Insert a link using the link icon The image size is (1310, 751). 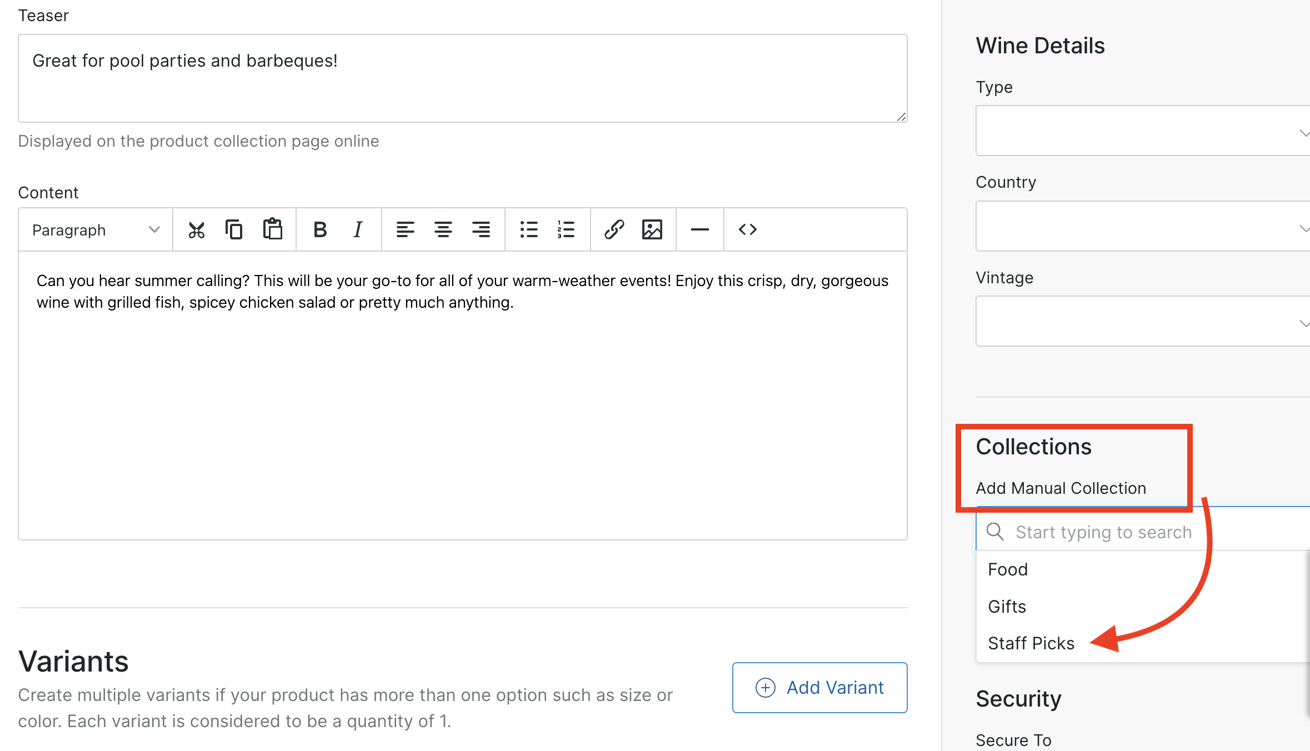[x=614, y=229]
